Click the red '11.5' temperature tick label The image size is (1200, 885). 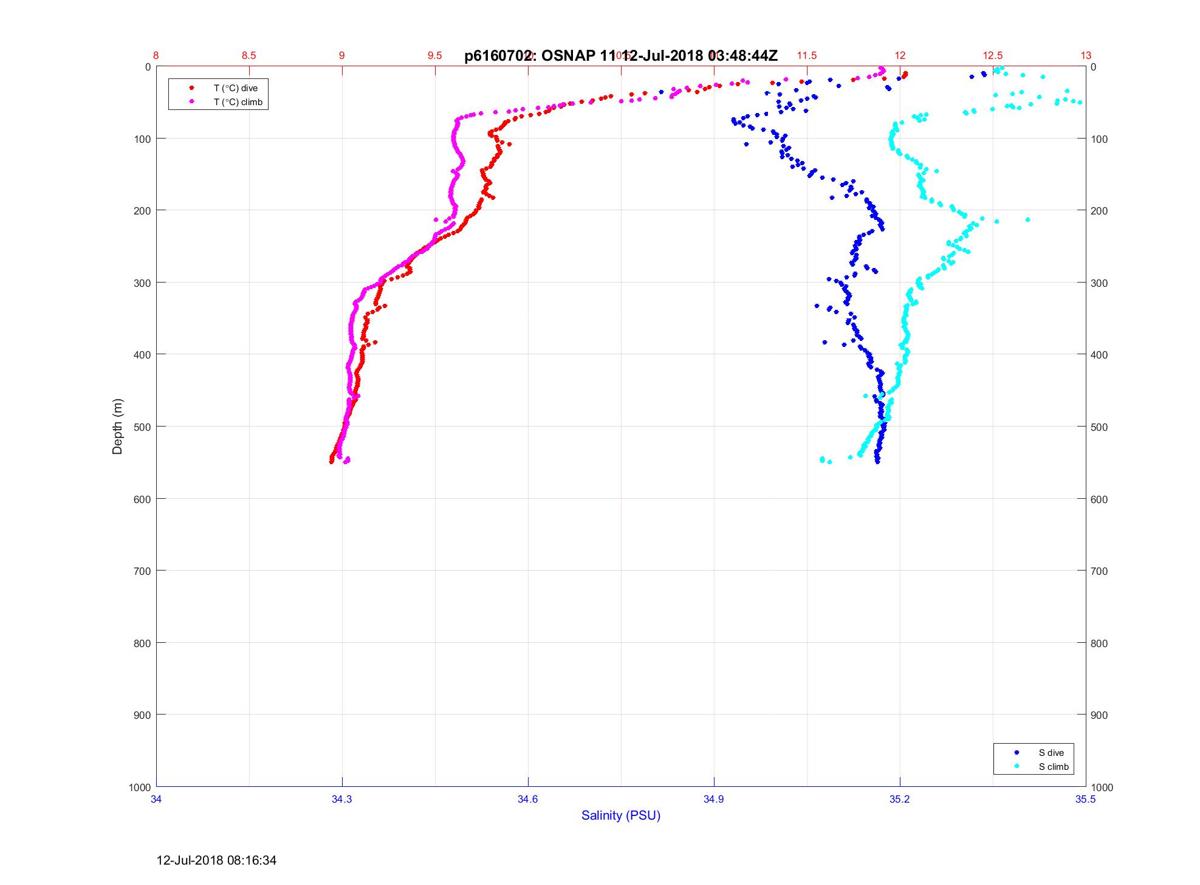click(x=807, y=55)
